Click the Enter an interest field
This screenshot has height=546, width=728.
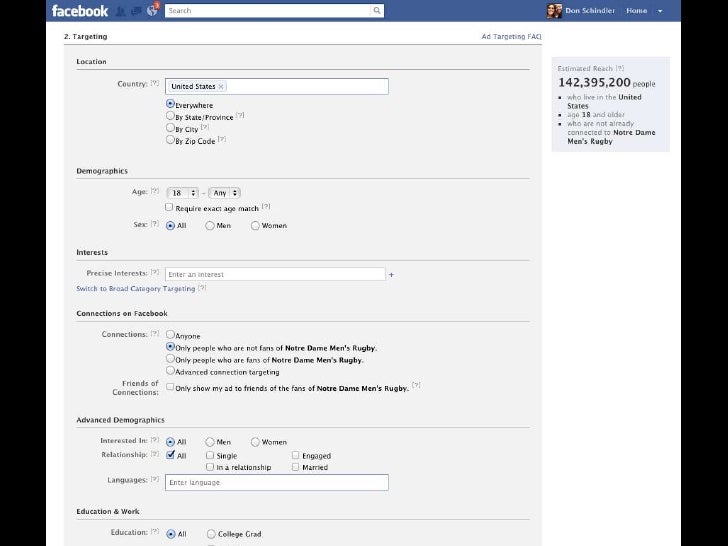tap(275, 274)
